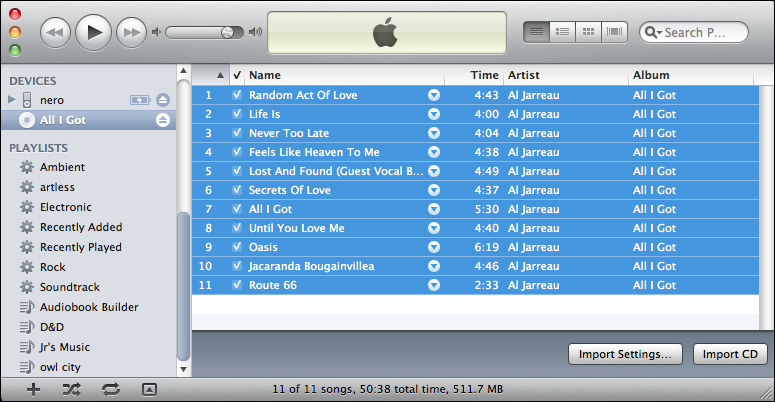Skip ahead with the fast-forward button

click(131, 33)
